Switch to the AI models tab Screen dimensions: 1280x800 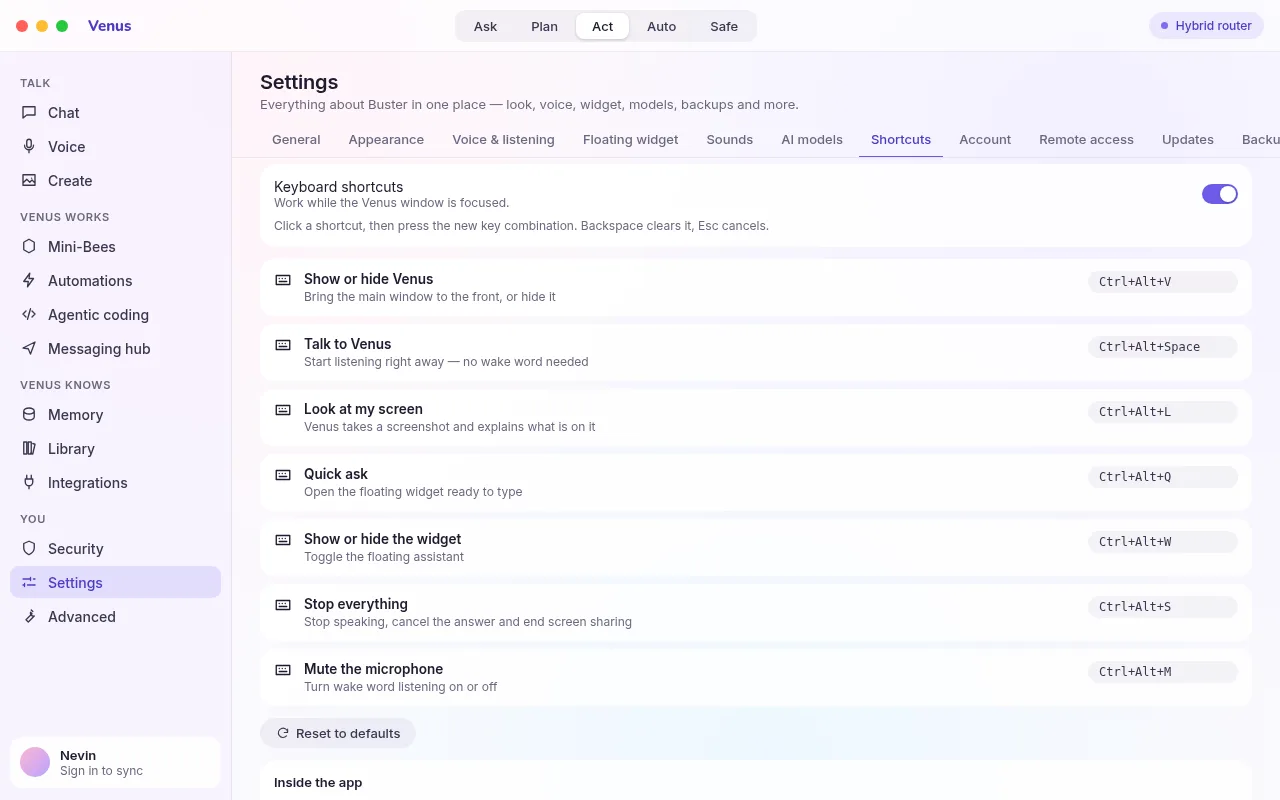[812, 140]
